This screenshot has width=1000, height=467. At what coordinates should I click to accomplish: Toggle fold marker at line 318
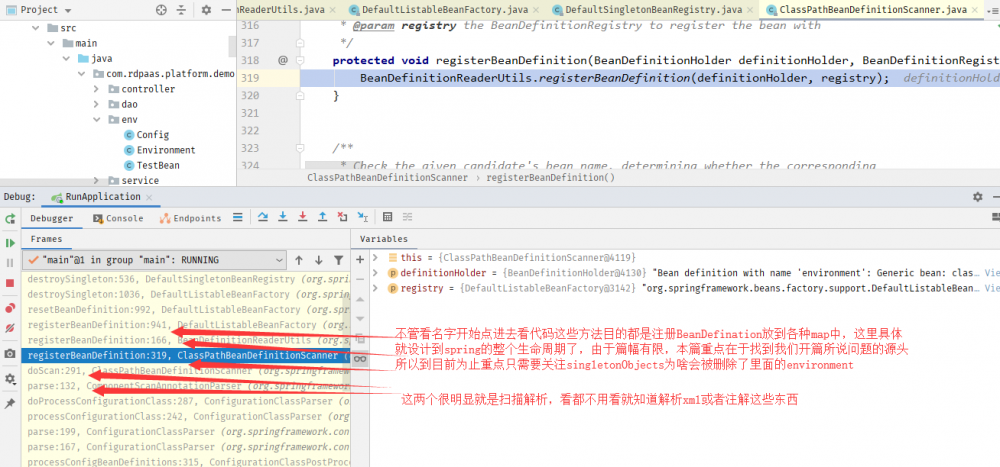(298, 61)
